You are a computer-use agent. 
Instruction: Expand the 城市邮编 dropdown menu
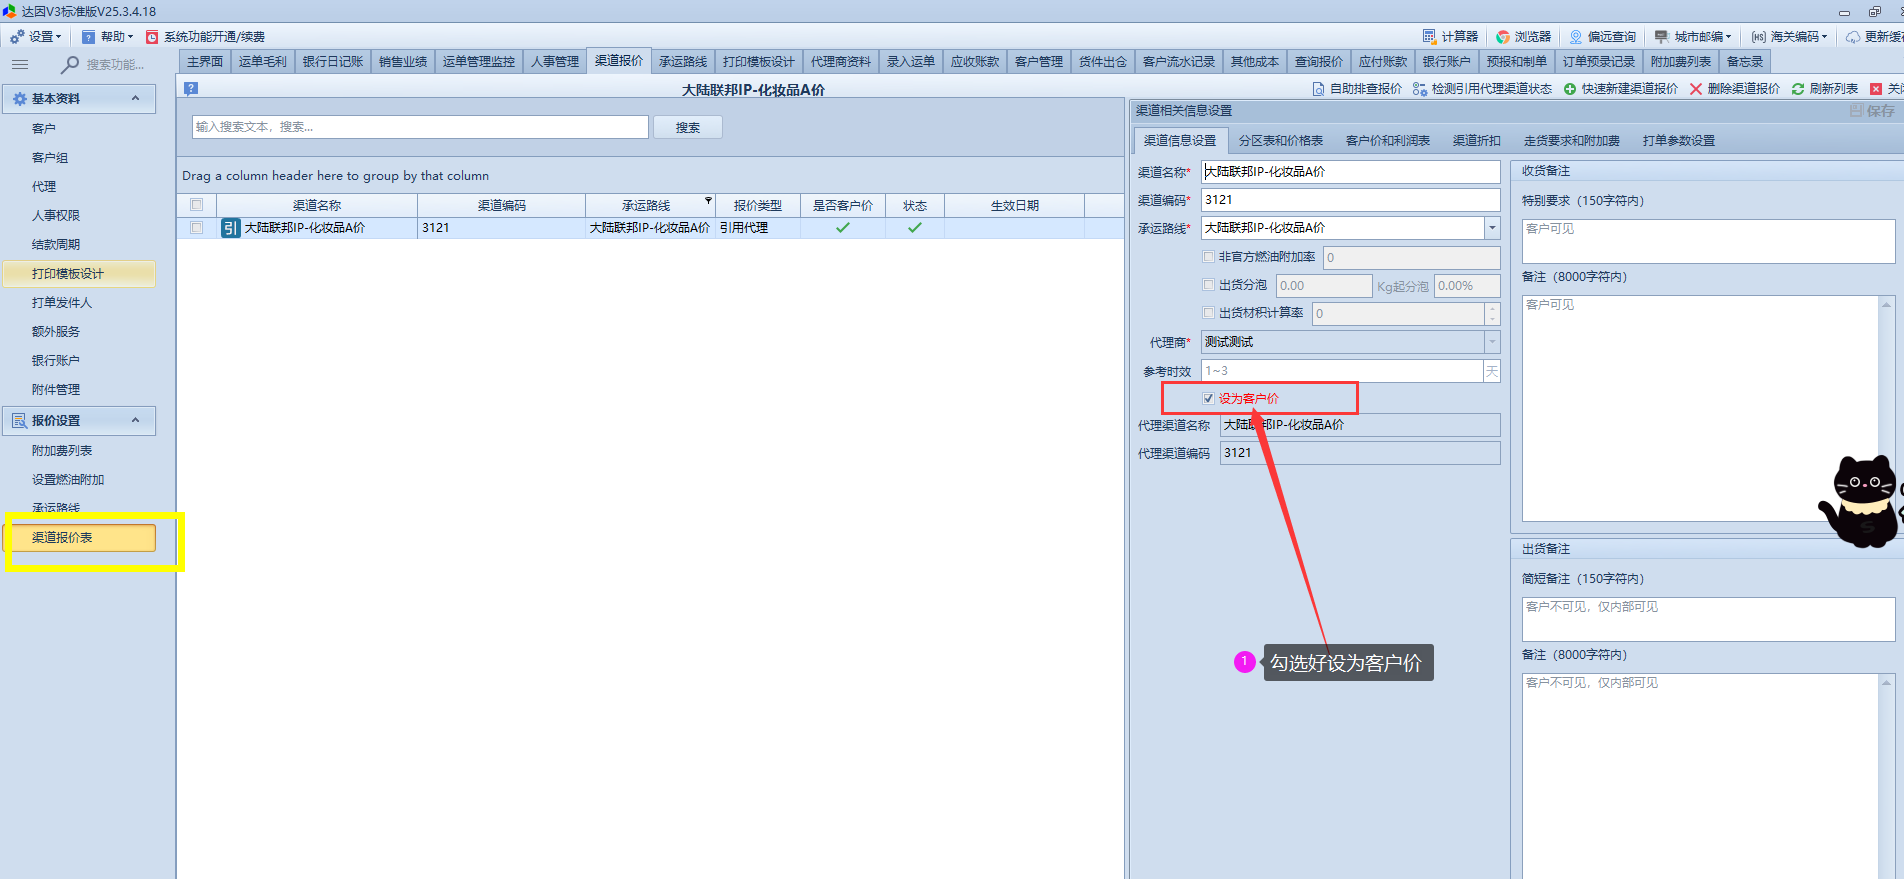pyautogui.click(x=1727, y=37)
